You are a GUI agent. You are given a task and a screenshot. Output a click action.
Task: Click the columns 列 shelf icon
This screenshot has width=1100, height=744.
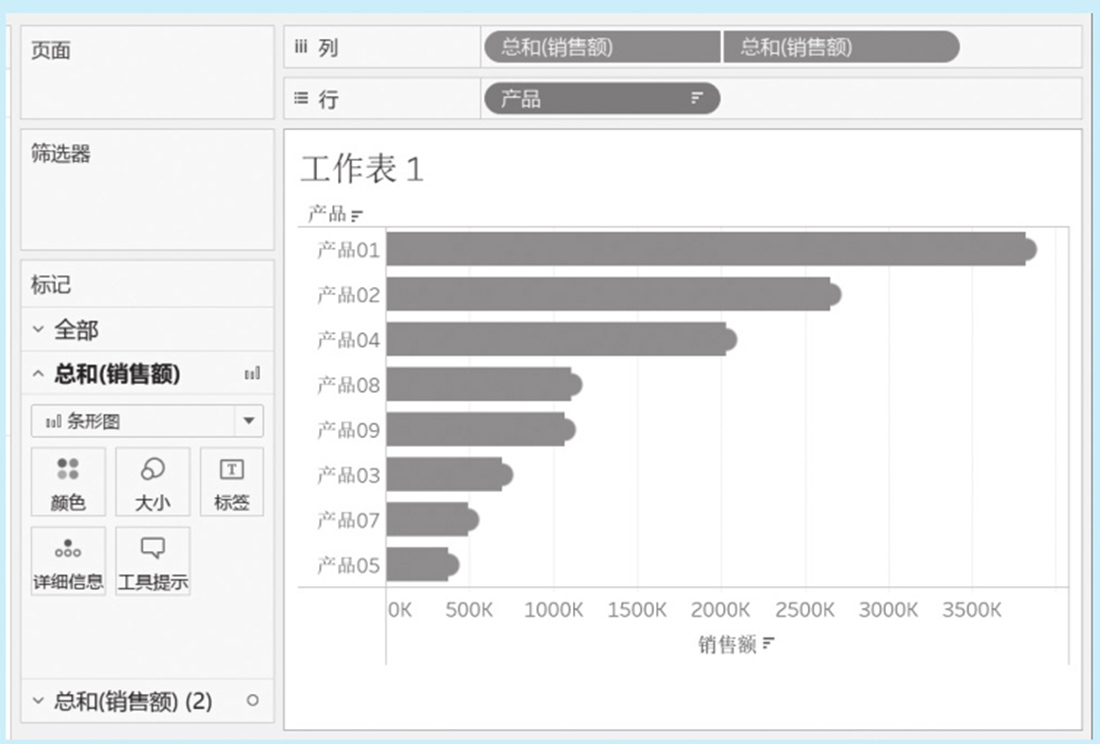[301, 47]
